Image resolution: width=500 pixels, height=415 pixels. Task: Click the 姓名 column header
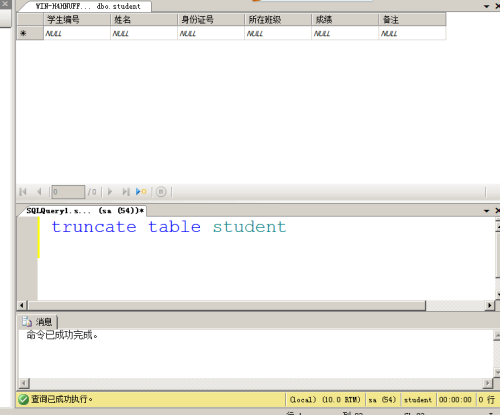point(144,20)
